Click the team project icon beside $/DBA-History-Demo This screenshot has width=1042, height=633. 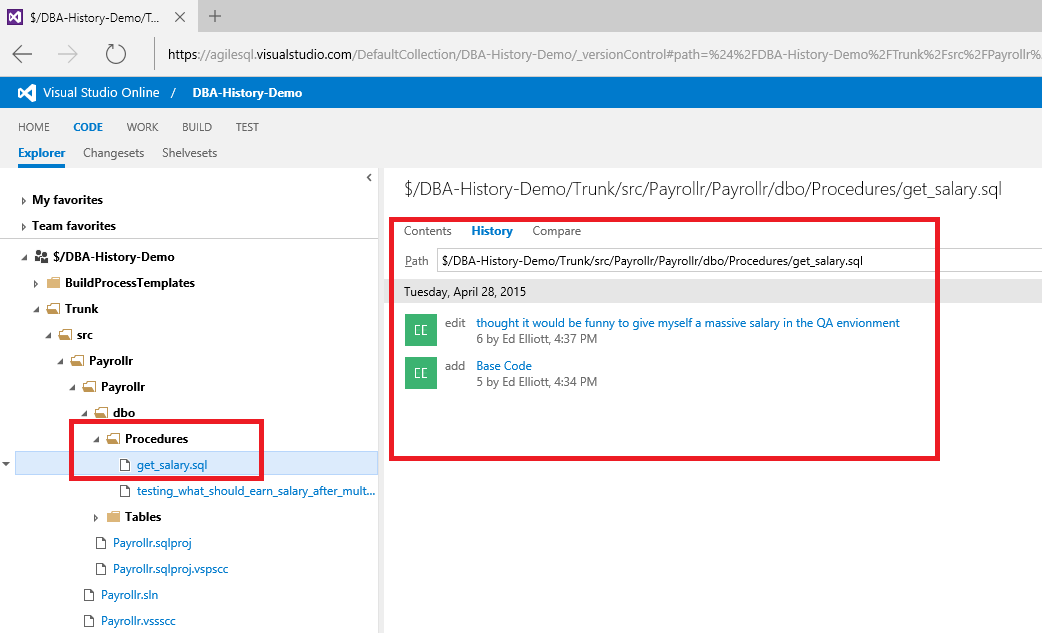pos(41,256)
